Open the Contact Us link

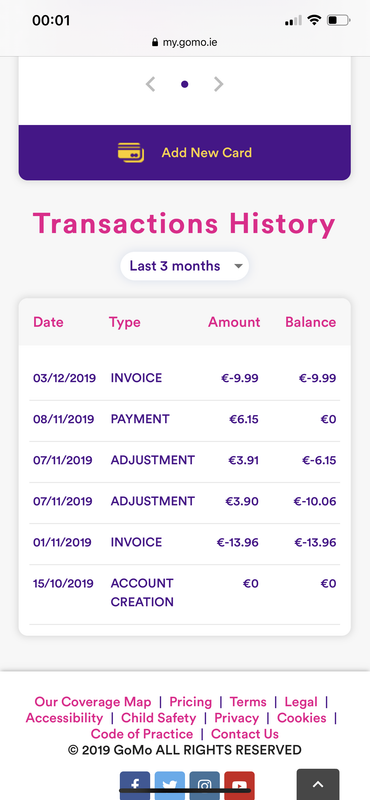(245, 734)
